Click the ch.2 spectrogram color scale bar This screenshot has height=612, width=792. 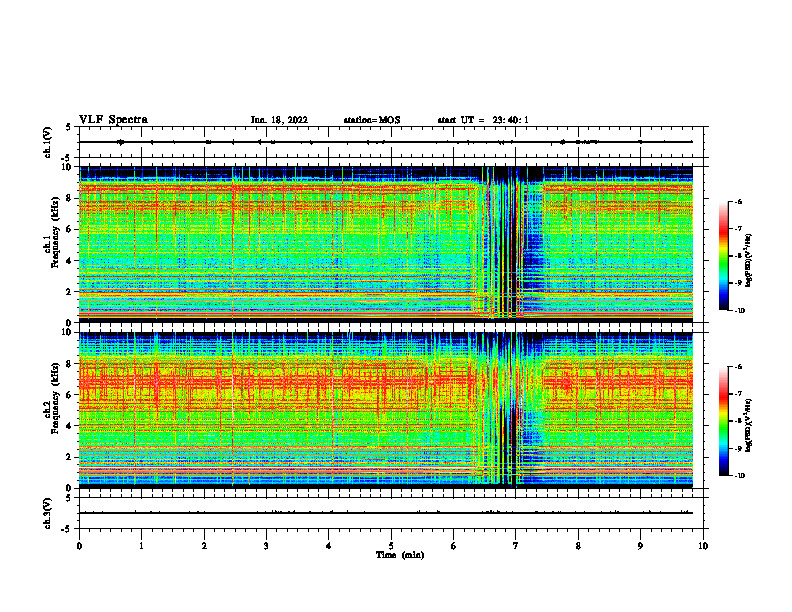(724, 421)
